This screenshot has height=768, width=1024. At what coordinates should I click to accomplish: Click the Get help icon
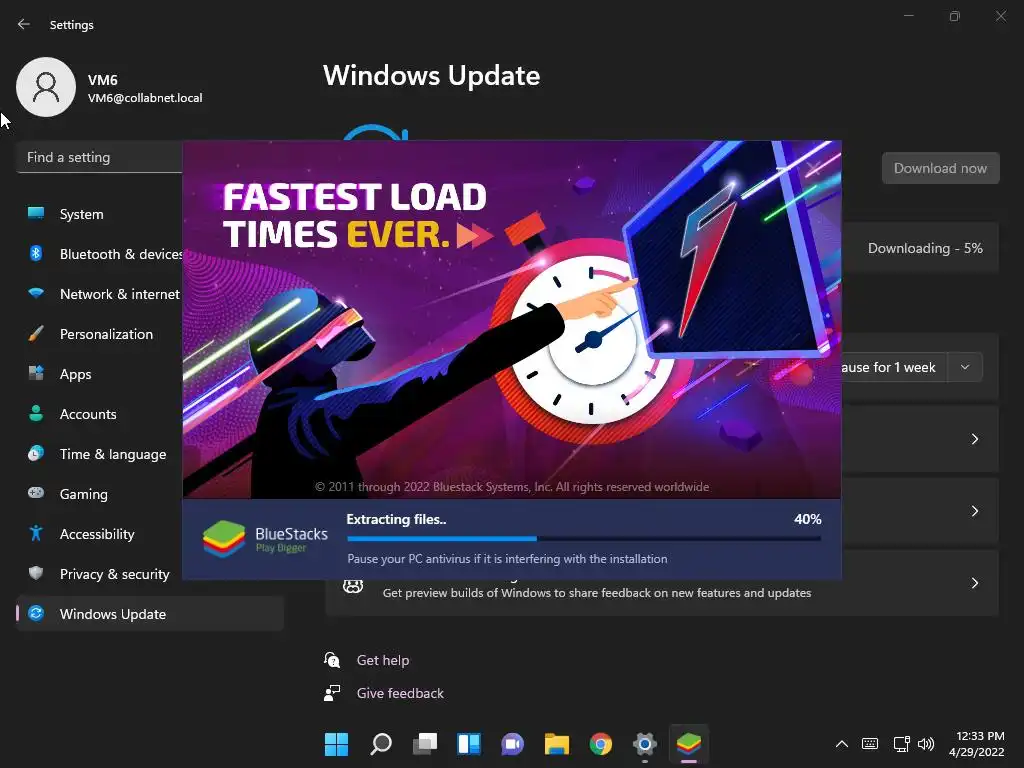332,660
